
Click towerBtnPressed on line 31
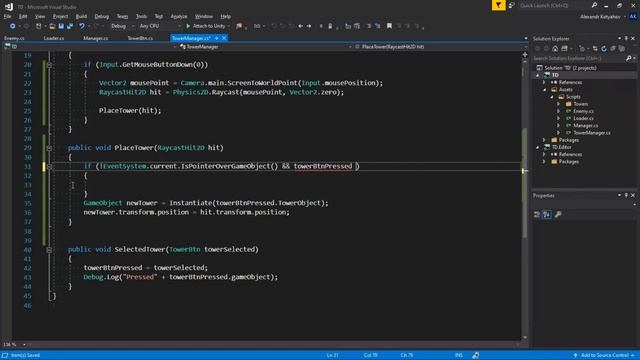323,166
